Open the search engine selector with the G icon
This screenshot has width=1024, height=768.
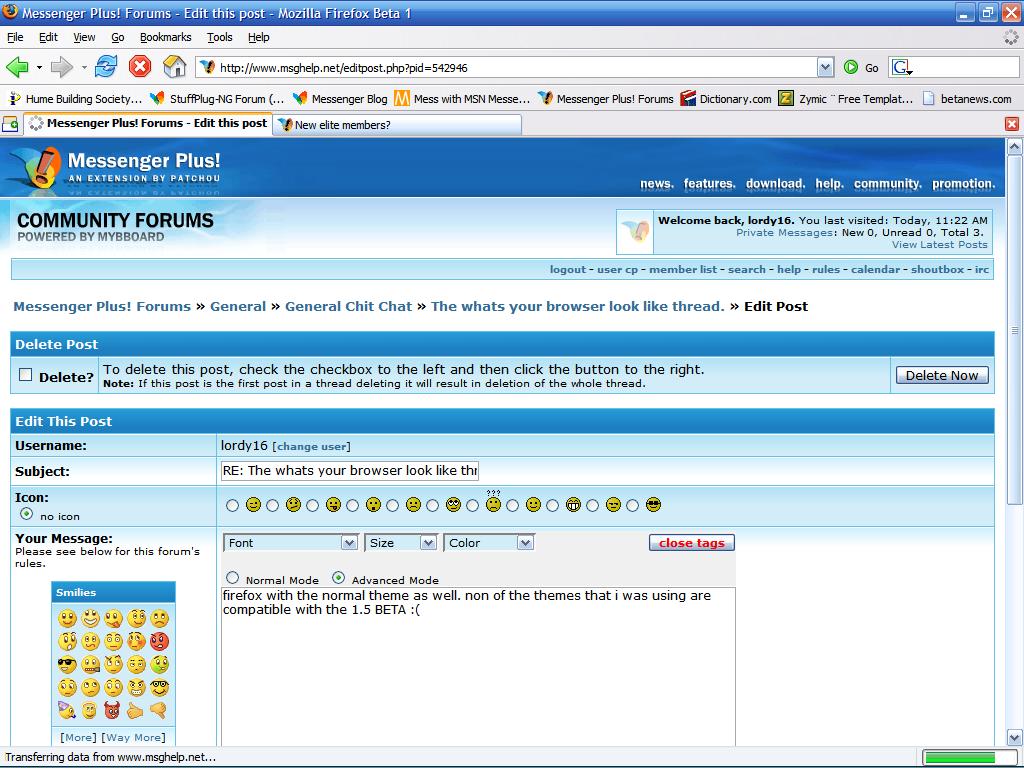902,67
